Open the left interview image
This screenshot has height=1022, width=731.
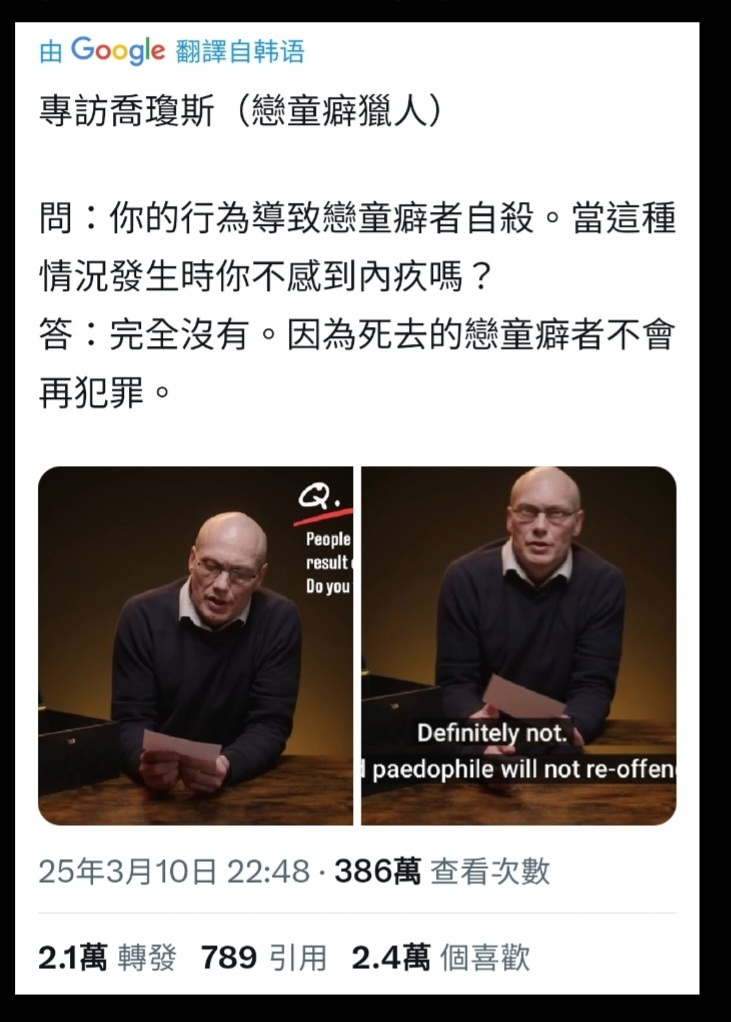coord(195,645)
